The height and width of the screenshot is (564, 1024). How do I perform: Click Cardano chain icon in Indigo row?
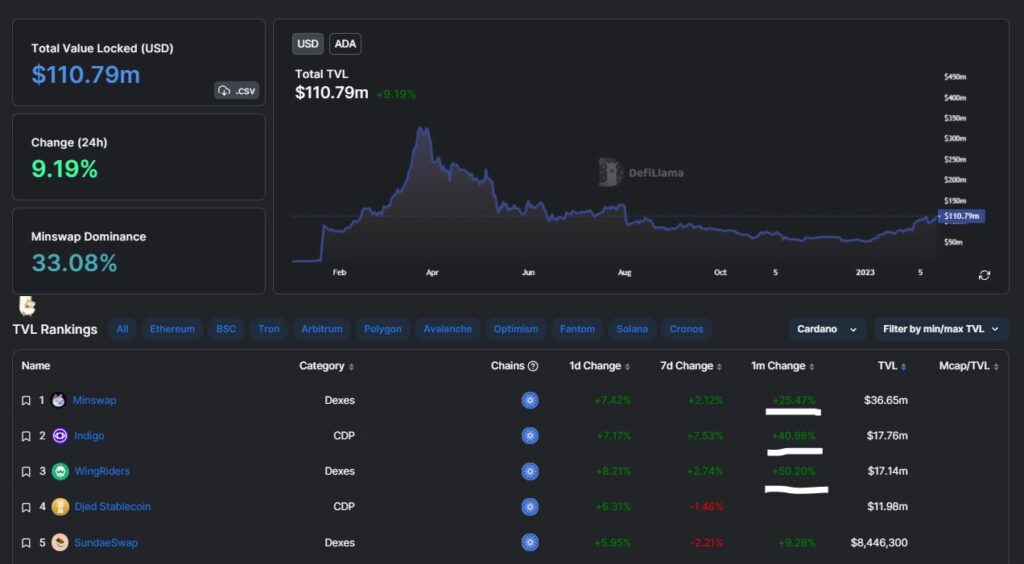(x=530, y=435)
